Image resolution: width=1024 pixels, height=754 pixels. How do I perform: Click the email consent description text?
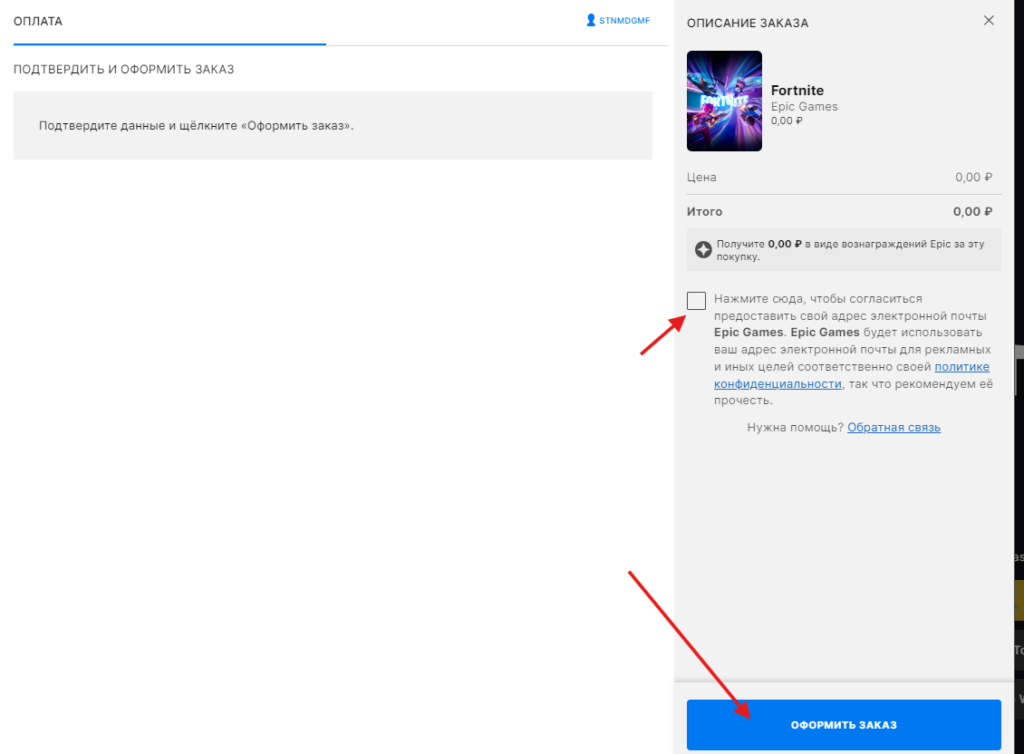point(850,350)
